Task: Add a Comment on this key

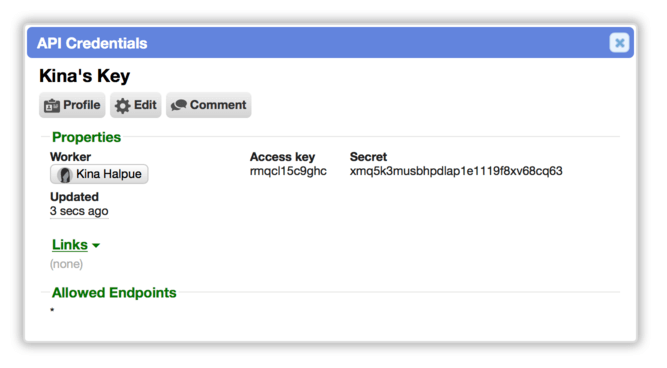Action: pyautogui.click(x=208, y=105)
